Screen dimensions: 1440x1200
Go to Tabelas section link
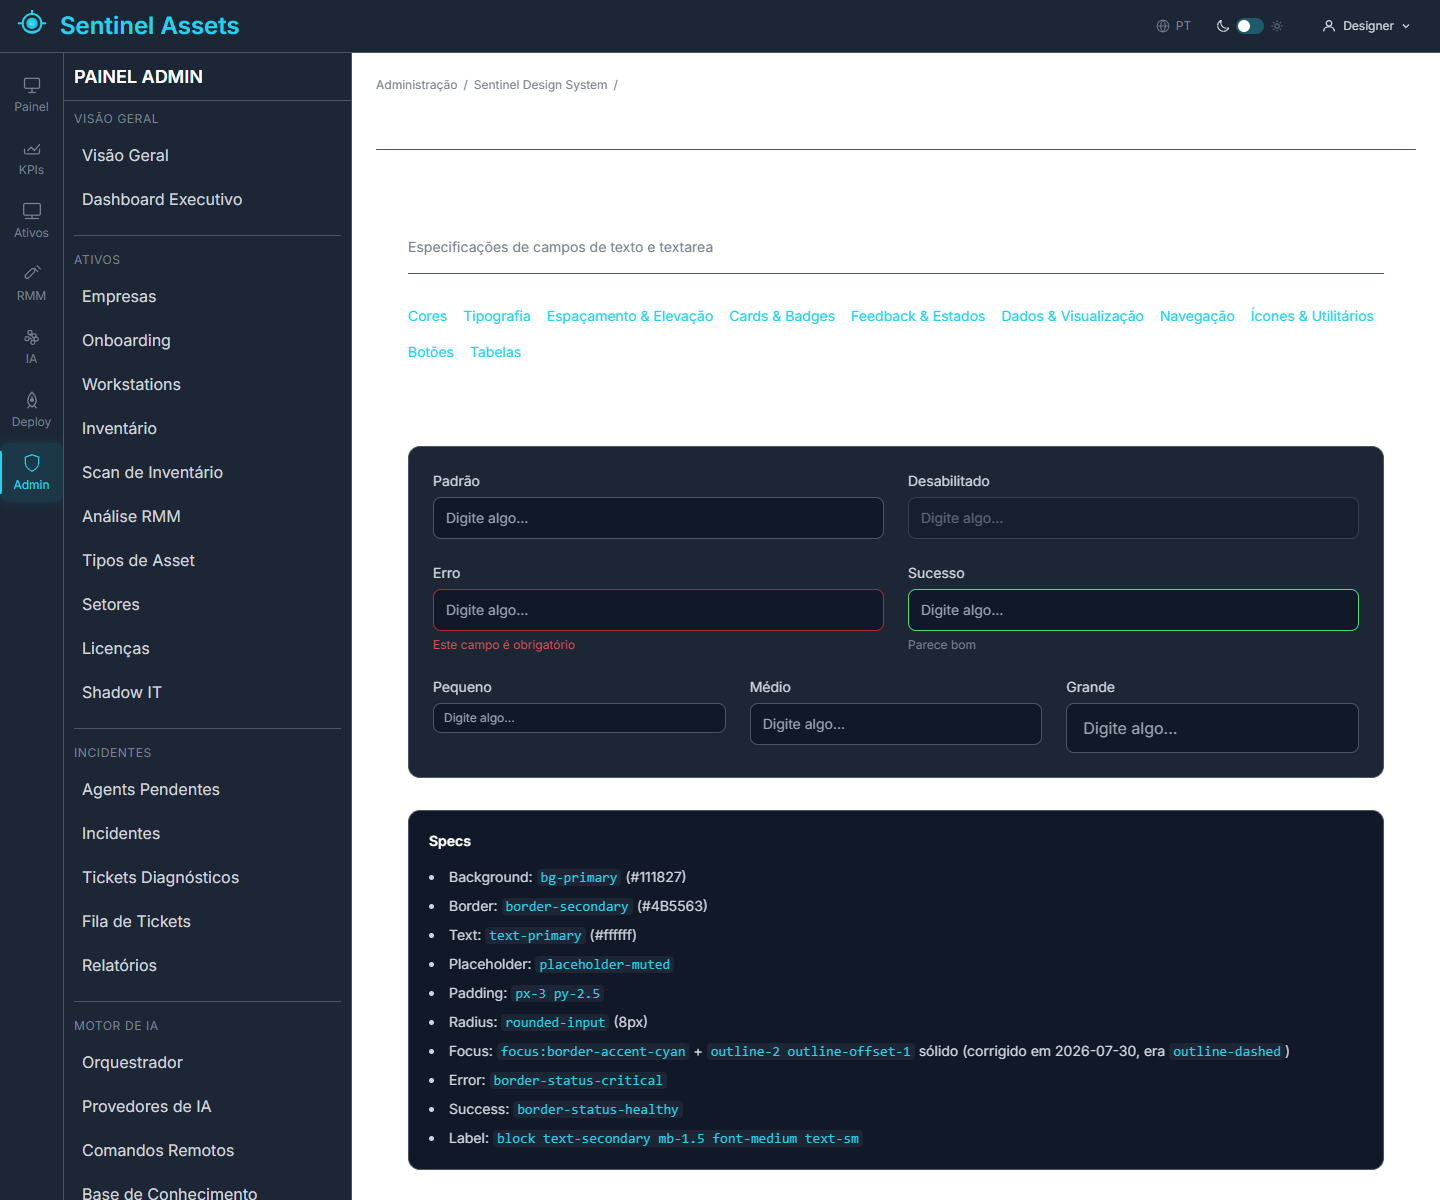point(495,352)
